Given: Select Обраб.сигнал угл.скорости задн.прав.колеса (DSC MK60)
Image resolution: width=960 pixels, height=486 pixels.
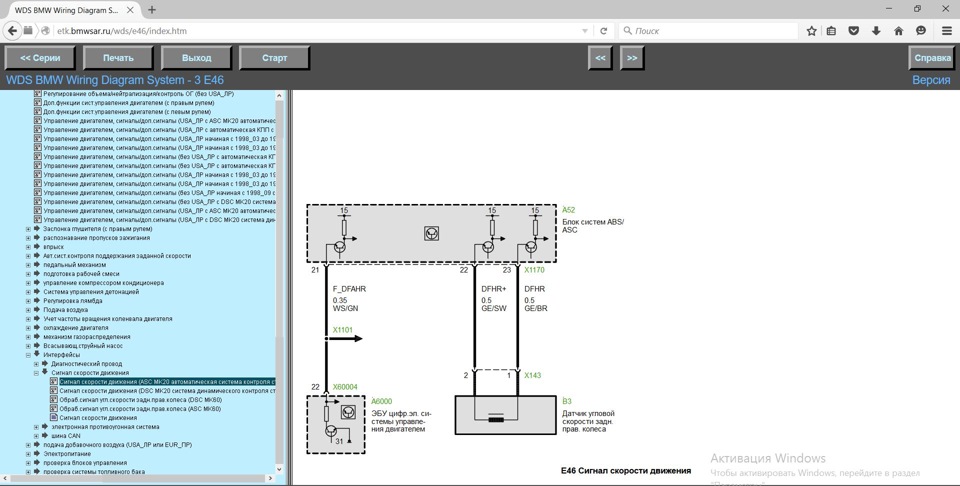Looking at the screenshot, I should pyautogui.click(x=140, y=400).
